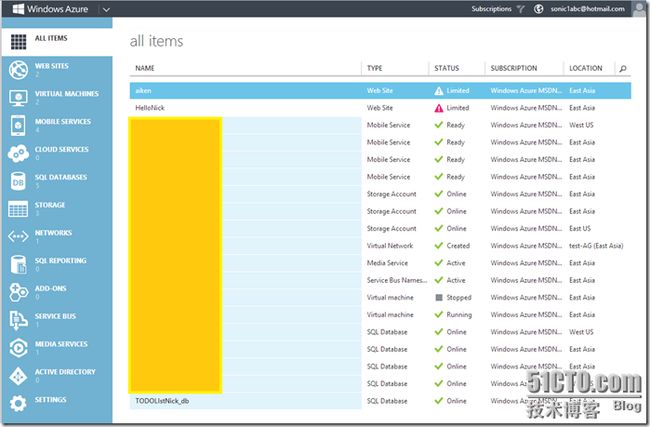Open the aiken web site entry
This screenshot has height=427, width=650.
point(143,91)
